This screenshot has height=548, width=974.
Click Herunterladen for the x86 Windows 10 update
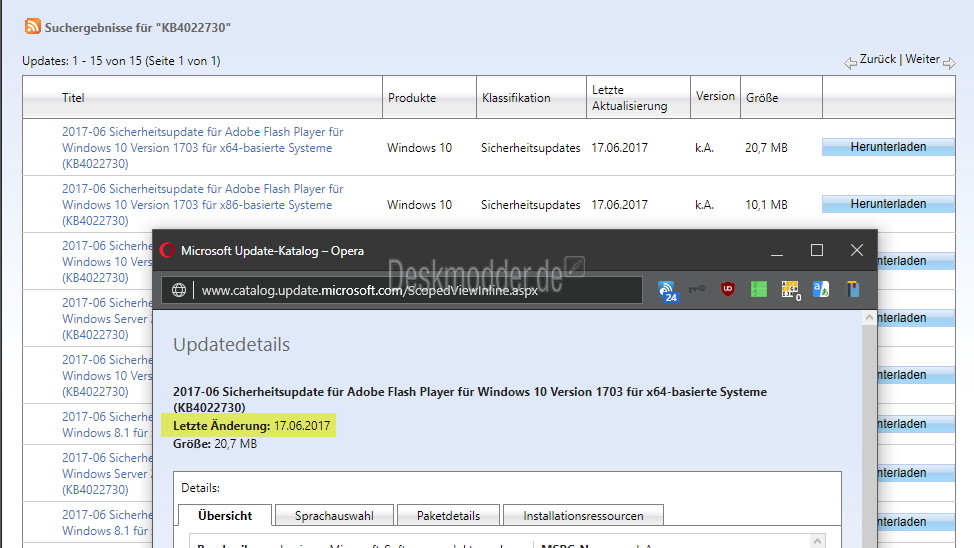coord(888,204)
